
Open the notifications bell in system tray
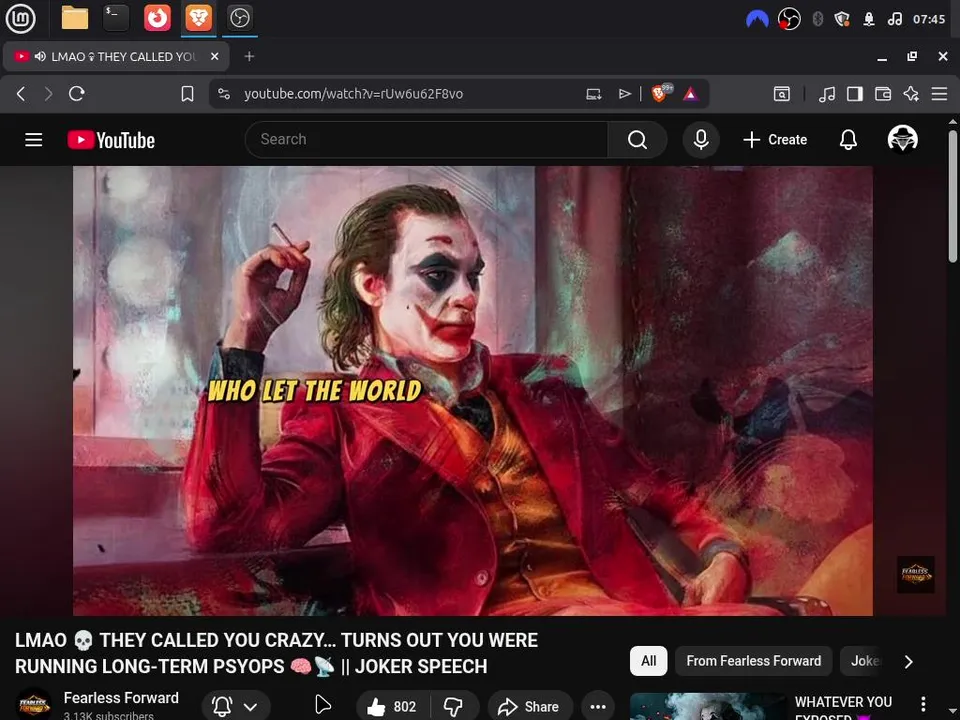pos(869,19)
